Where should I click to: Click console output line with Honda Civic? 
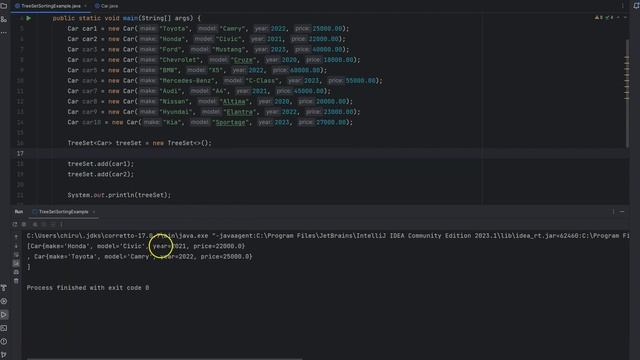[x=136, y=246]
